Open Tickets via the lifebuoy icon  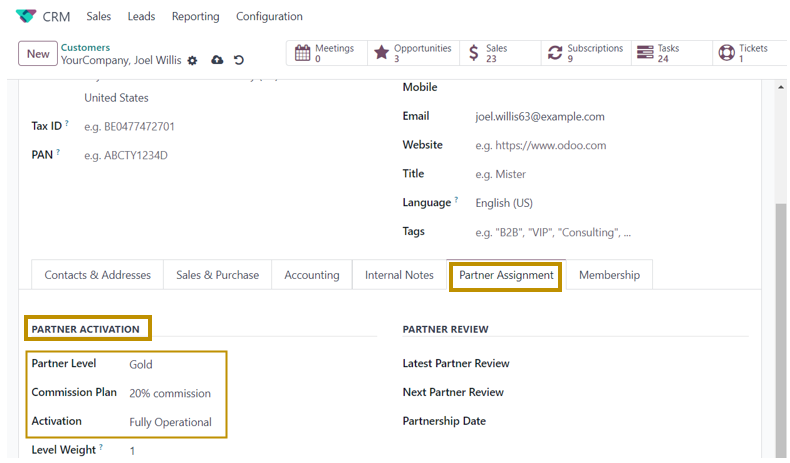coord(727,53)
